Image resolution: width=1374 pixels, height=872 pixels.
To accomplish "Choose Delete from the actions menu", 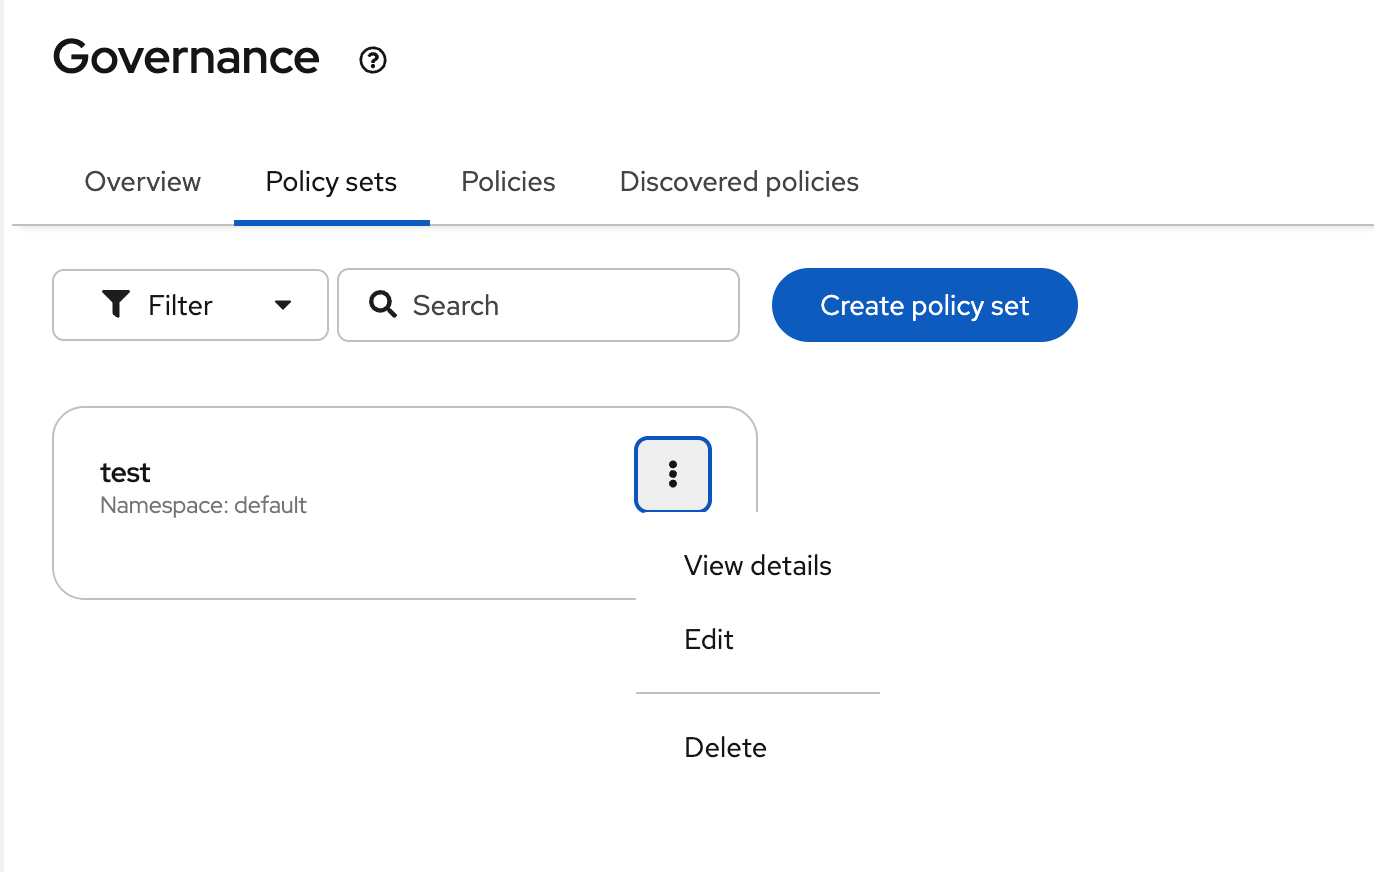I will coord(725,748).
